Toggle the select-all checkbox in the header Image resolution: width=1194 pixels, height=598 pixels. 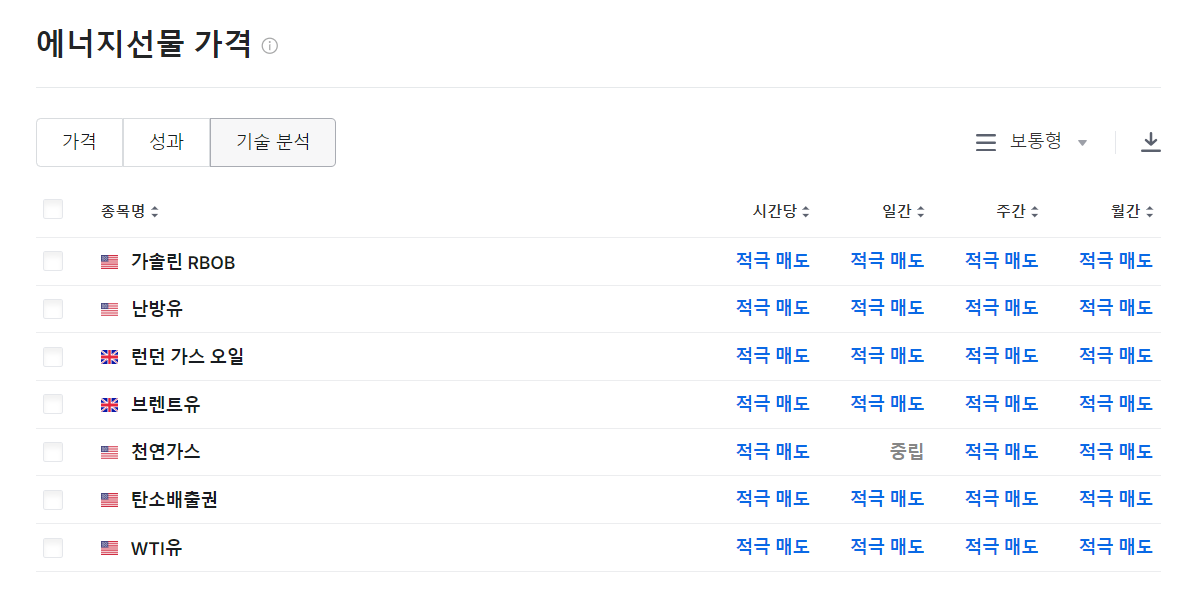(x=53, y=209)
